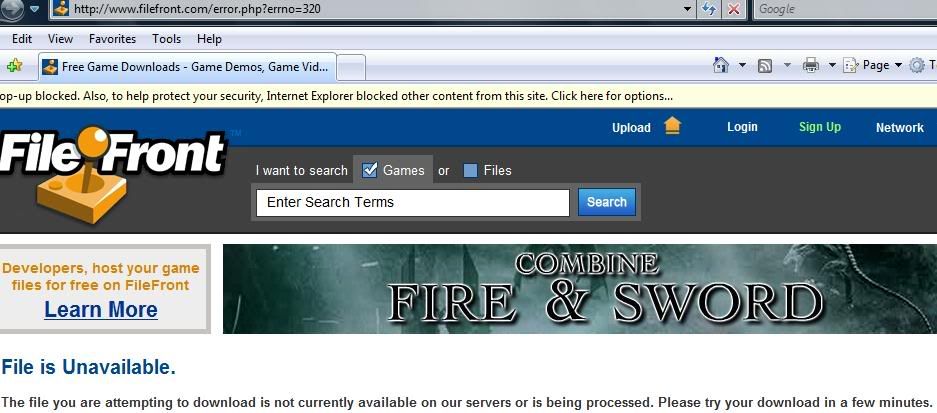Click the Refresh page icon

coord(709,9)
